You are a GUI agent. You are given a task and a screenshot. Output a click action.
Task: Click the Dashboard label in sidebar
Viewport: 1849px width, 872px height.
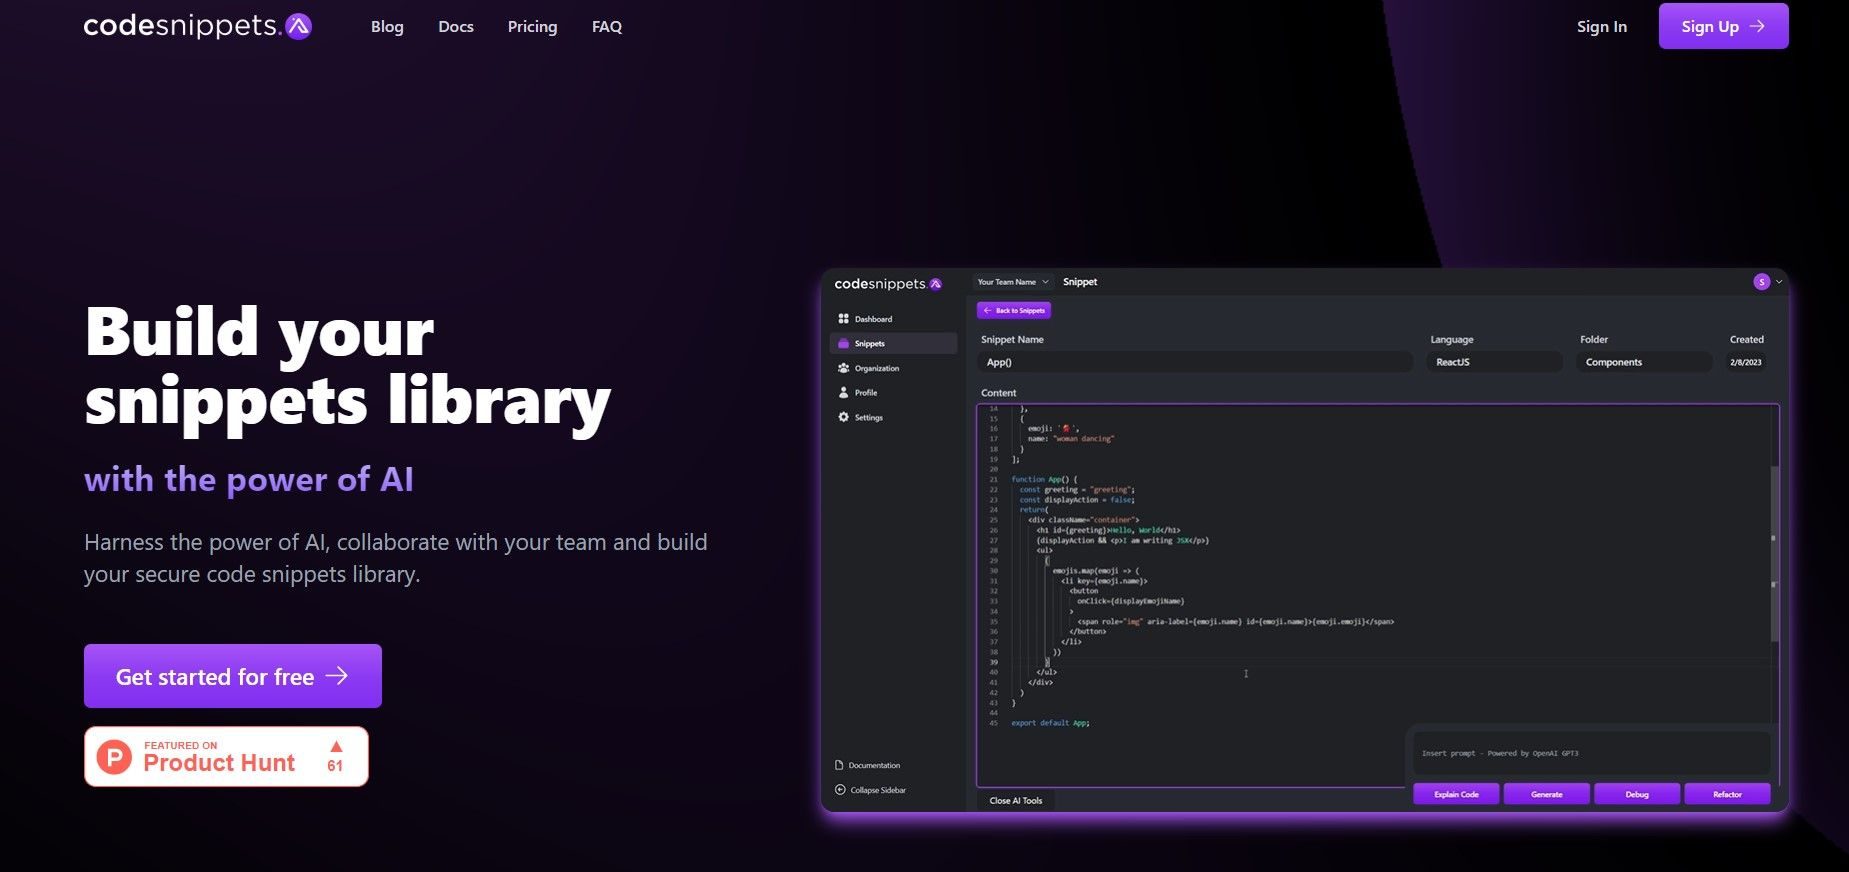(x=873, y=319)
